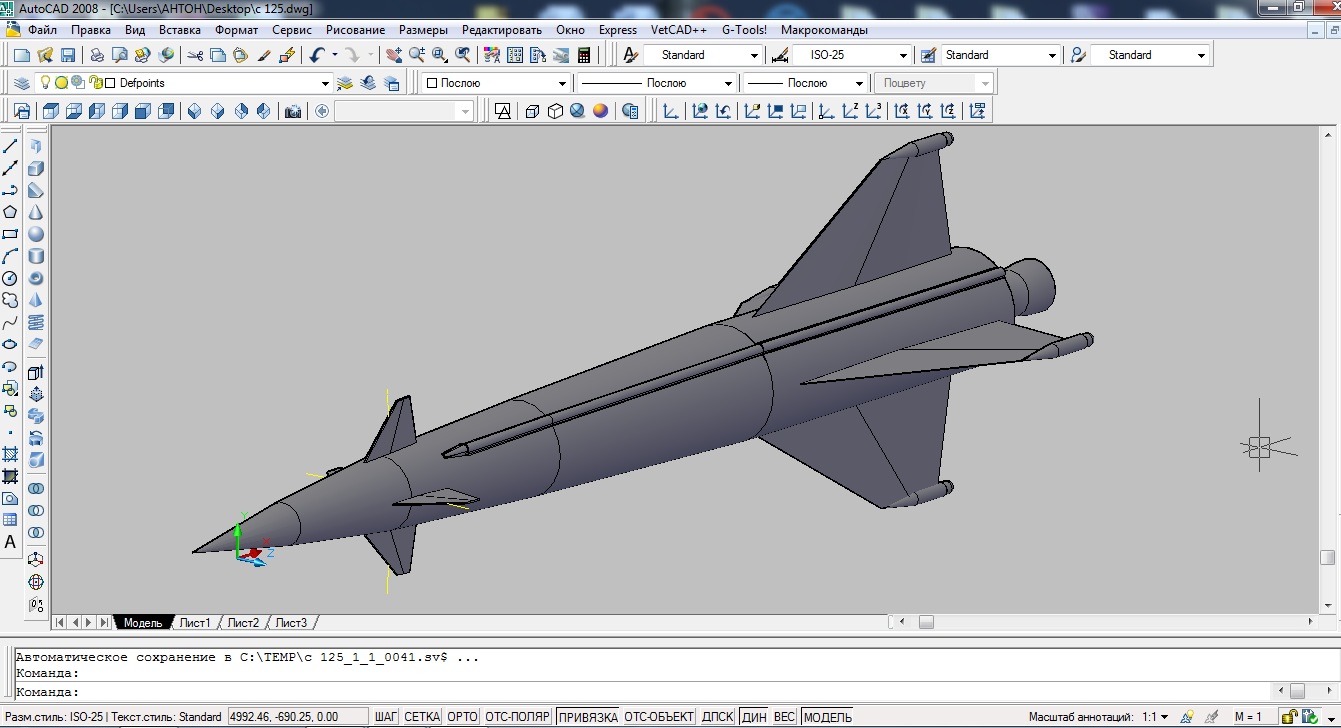This screenshot has height=728, width=1341.
Task: Click the Save floppy disk icon
Action: 68,55
